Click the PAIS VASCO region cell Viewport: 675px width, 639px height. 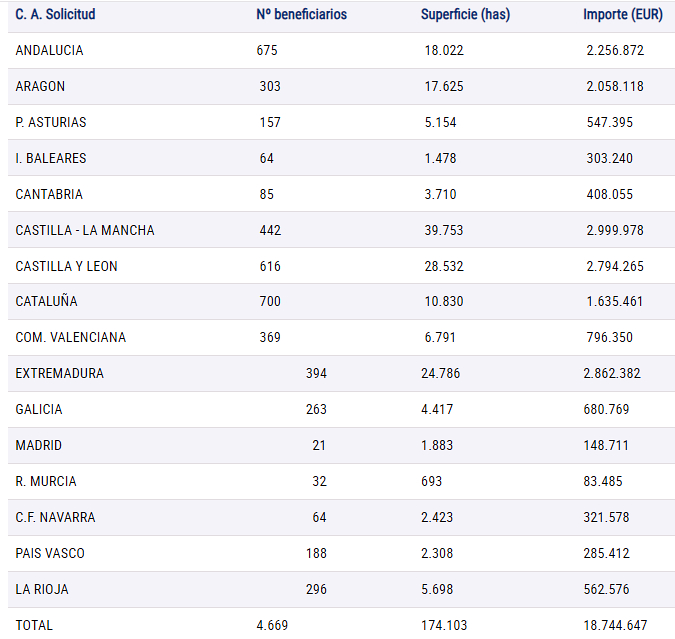pos(50,553)
